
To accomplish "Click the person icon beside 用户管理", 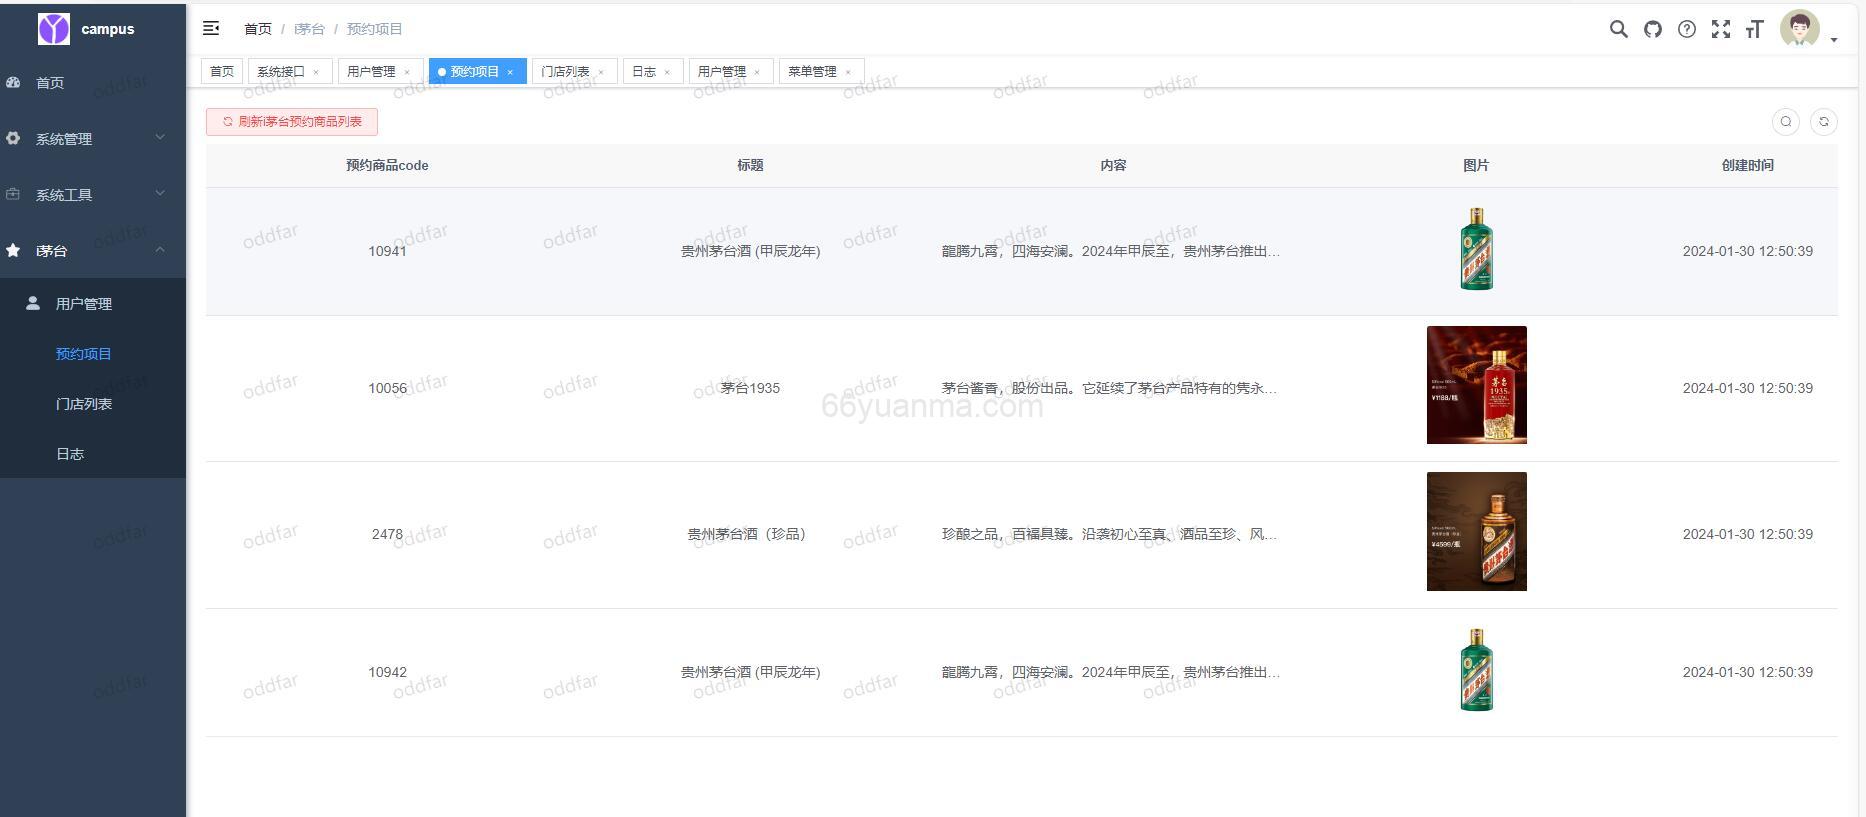I will coord(33,302).
